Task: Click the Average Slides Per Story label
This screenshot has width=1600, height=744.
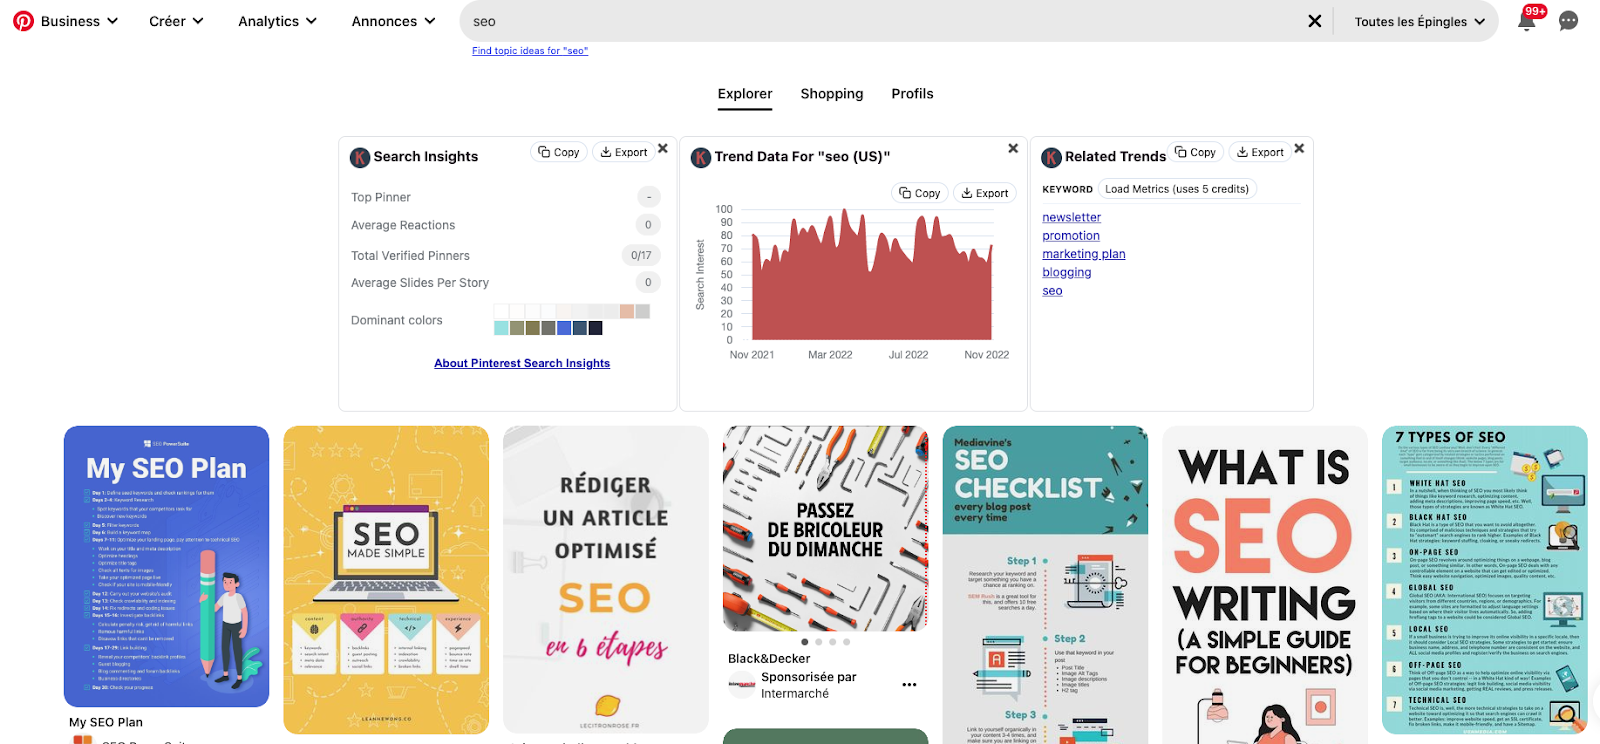Action: [420, 283]
